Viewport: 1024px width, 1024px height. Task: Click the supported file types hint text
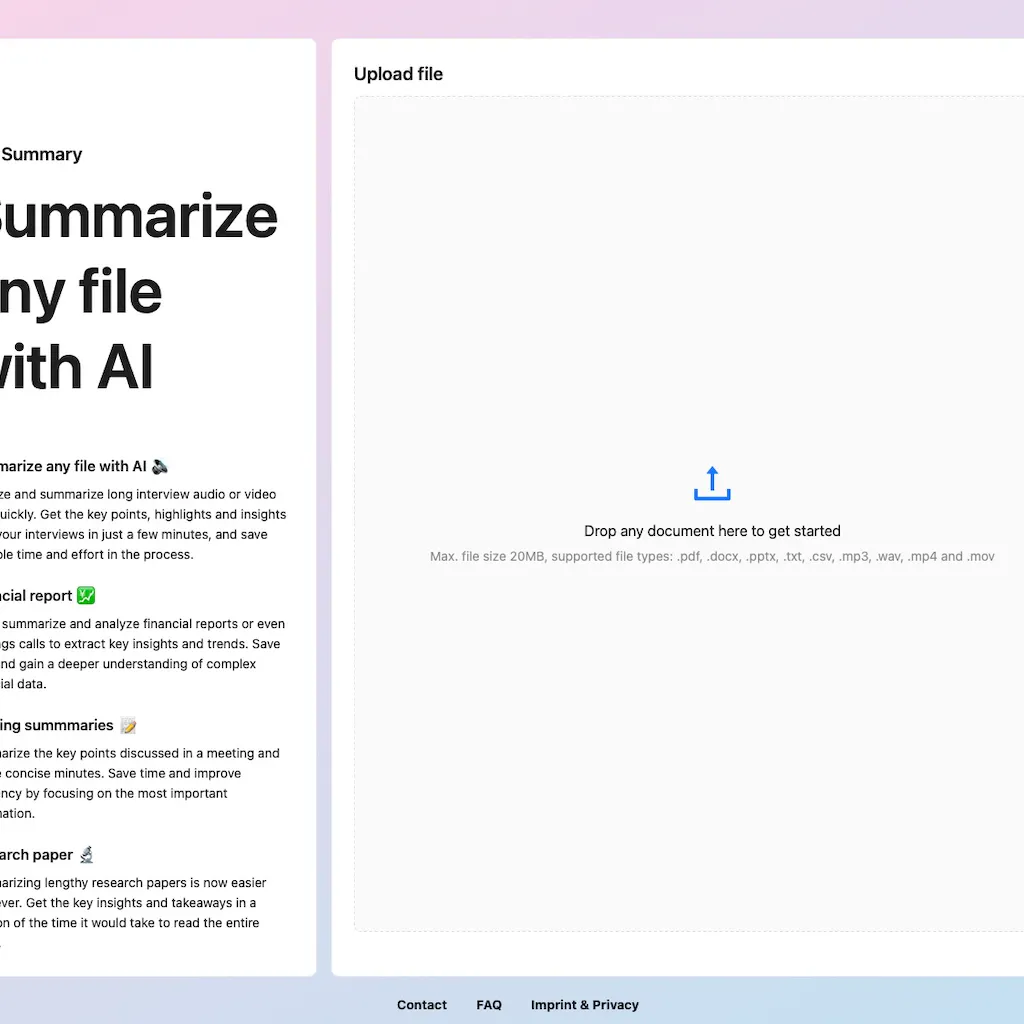click(712, 556)
